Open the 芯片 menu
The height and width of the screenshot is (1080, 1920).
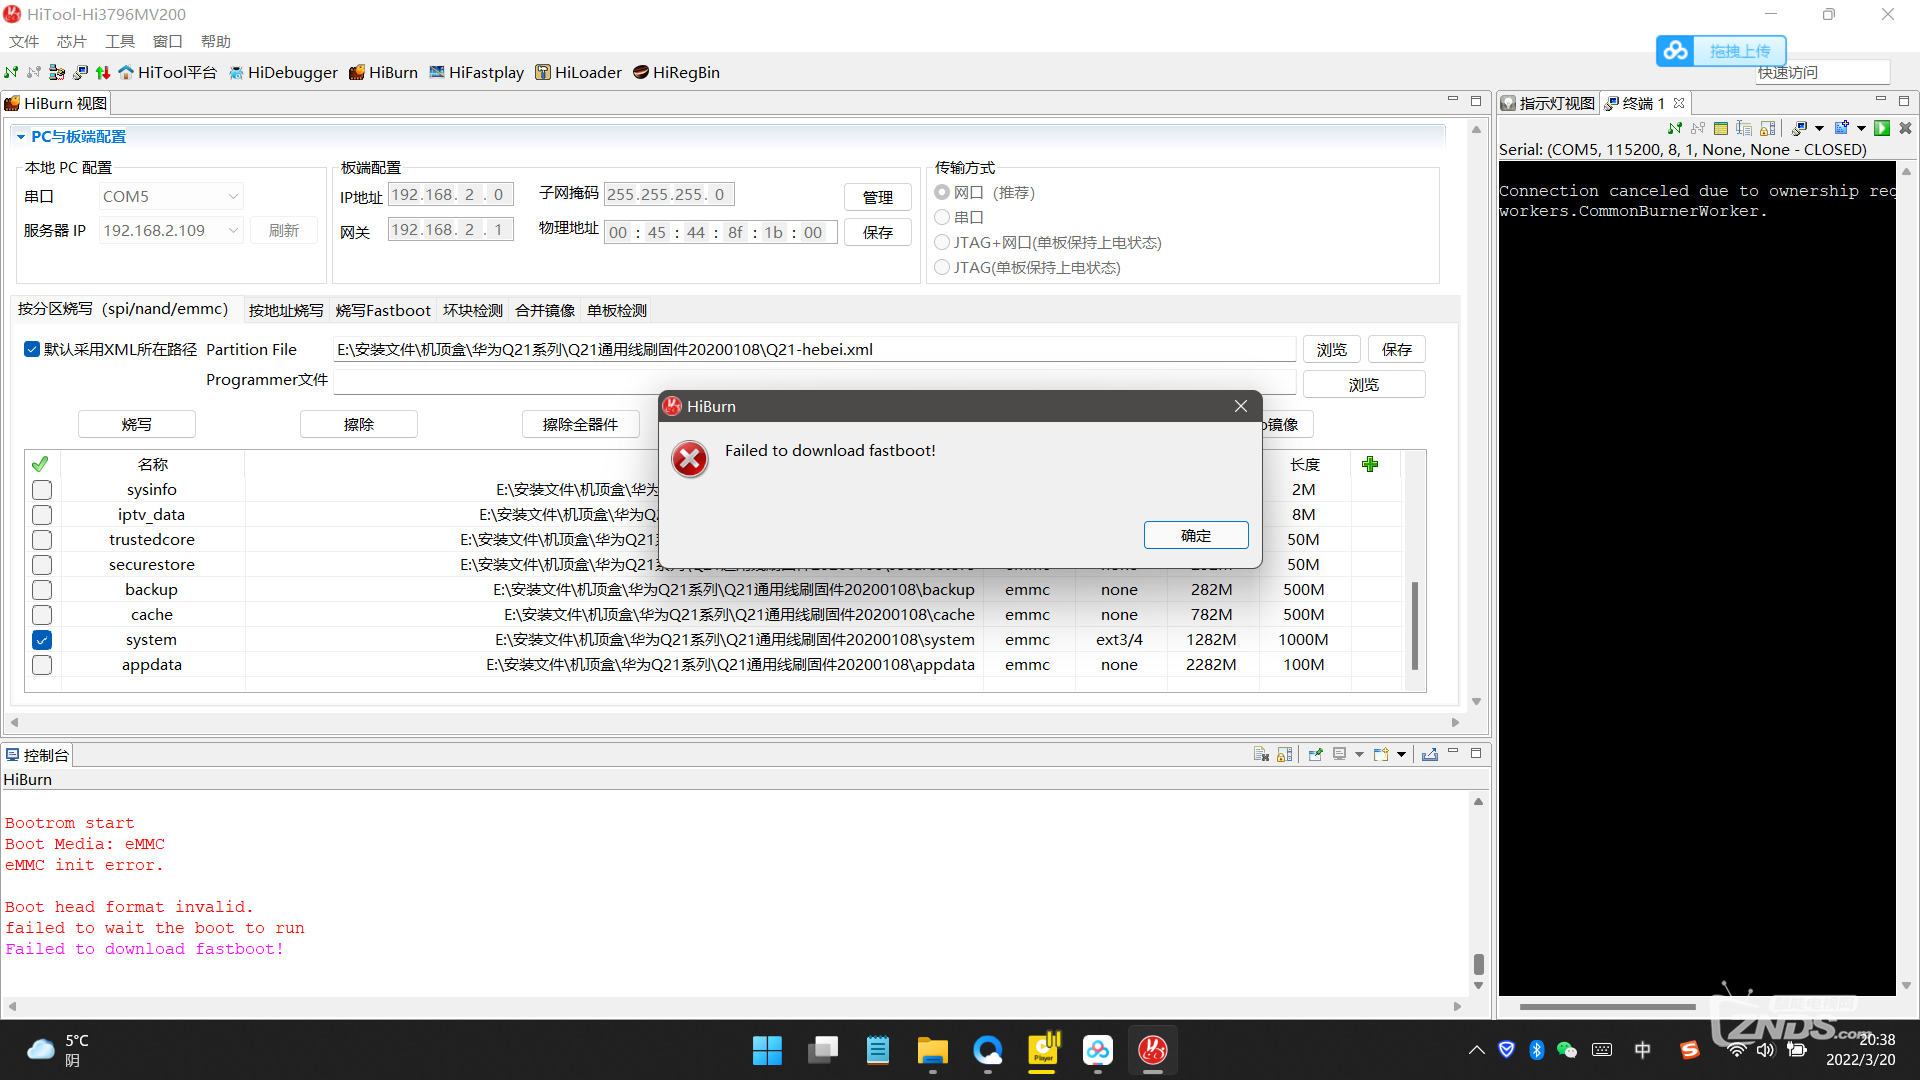pyautogui.click(x=72, y=41)
